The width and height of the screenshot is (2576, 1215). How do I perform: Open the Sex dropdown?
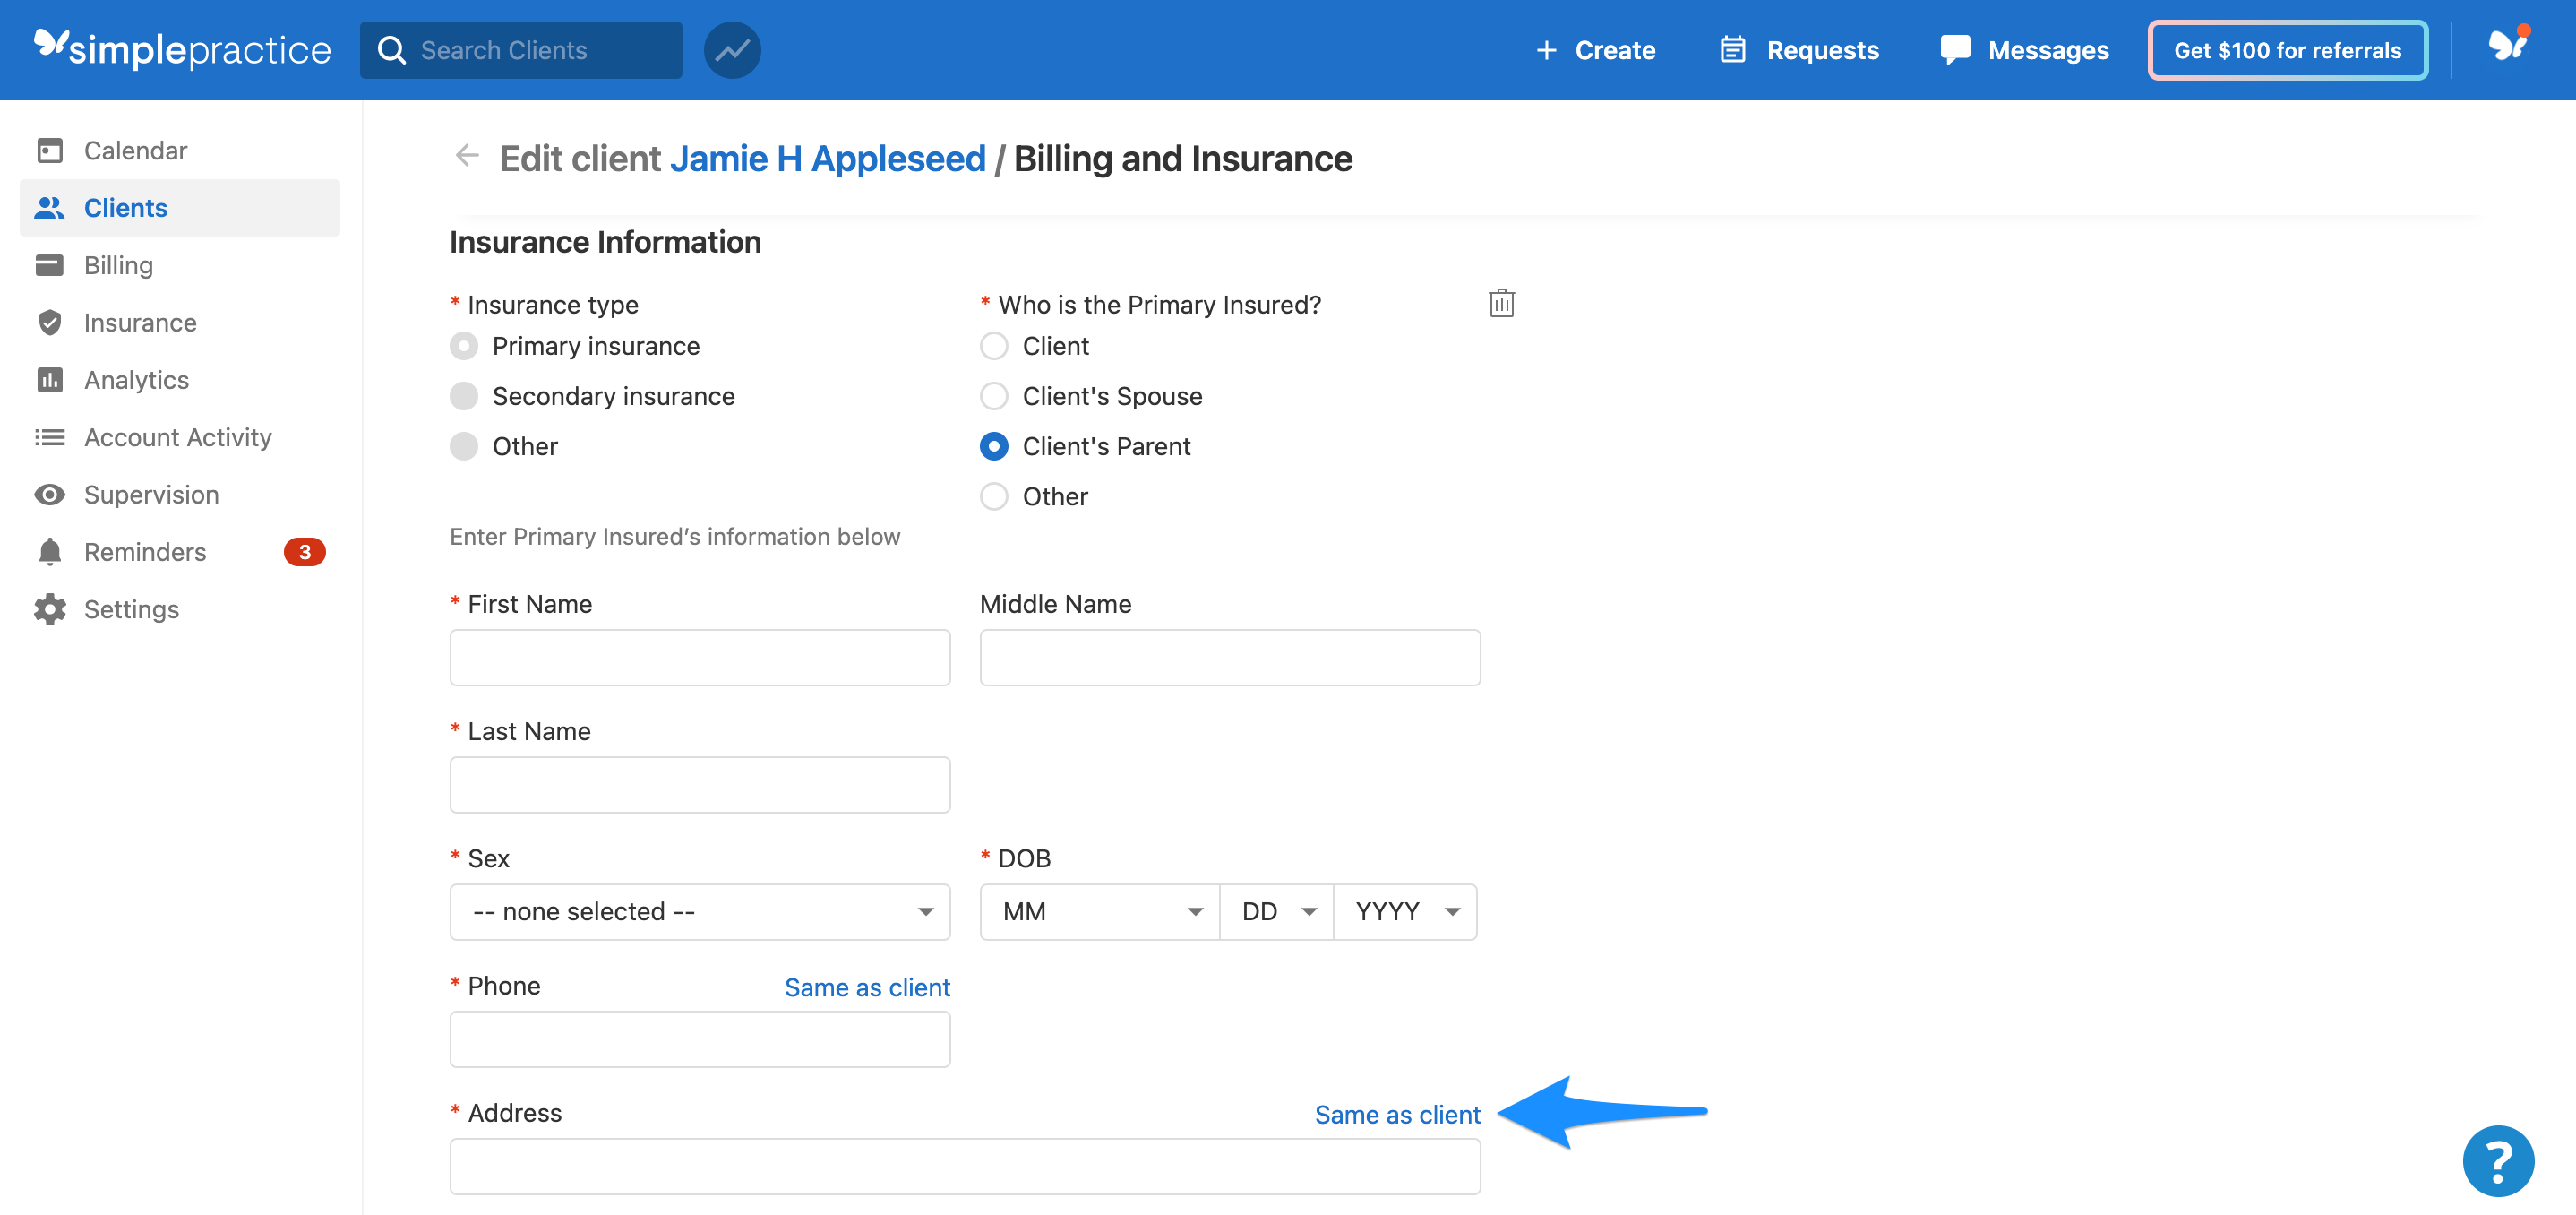pyautogui.click(x=699, y=911)
